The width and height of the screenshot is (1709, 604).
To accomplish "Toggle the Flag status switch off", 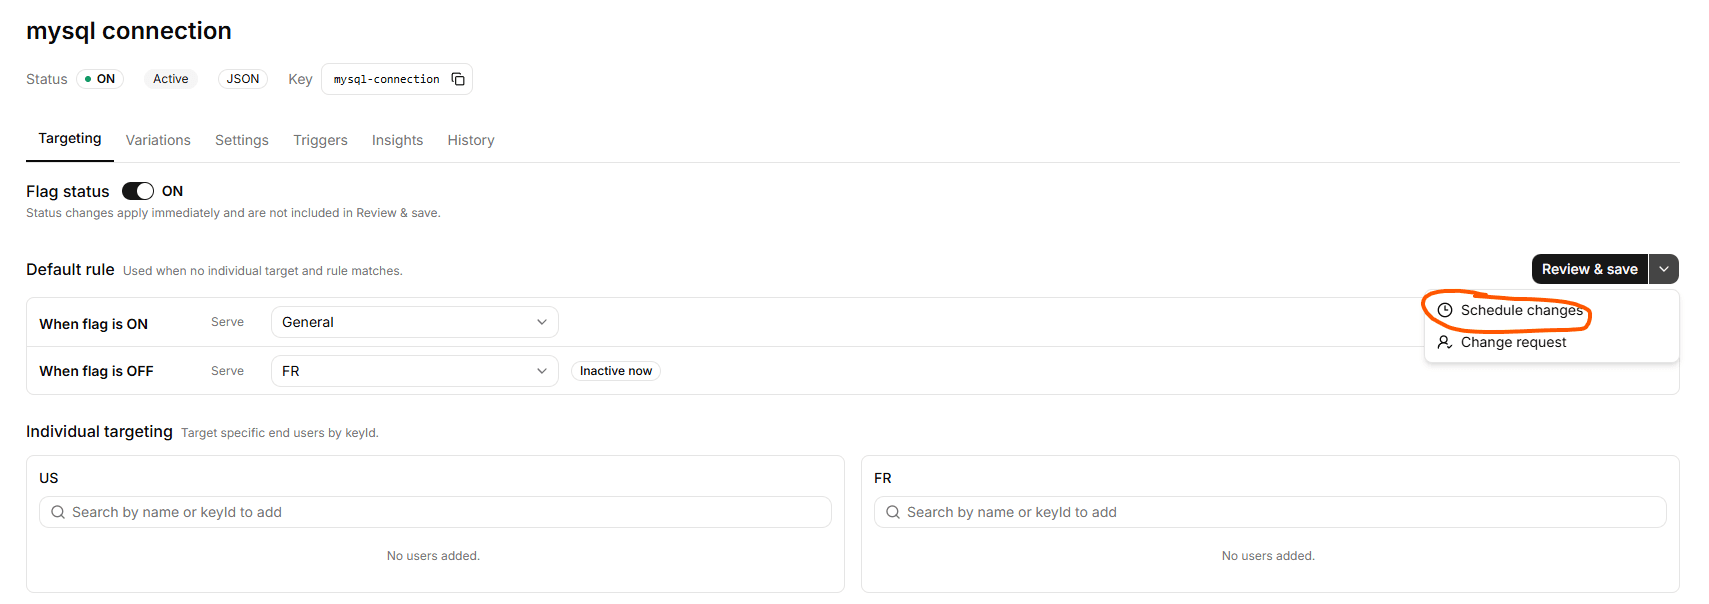I will [138, 191].
